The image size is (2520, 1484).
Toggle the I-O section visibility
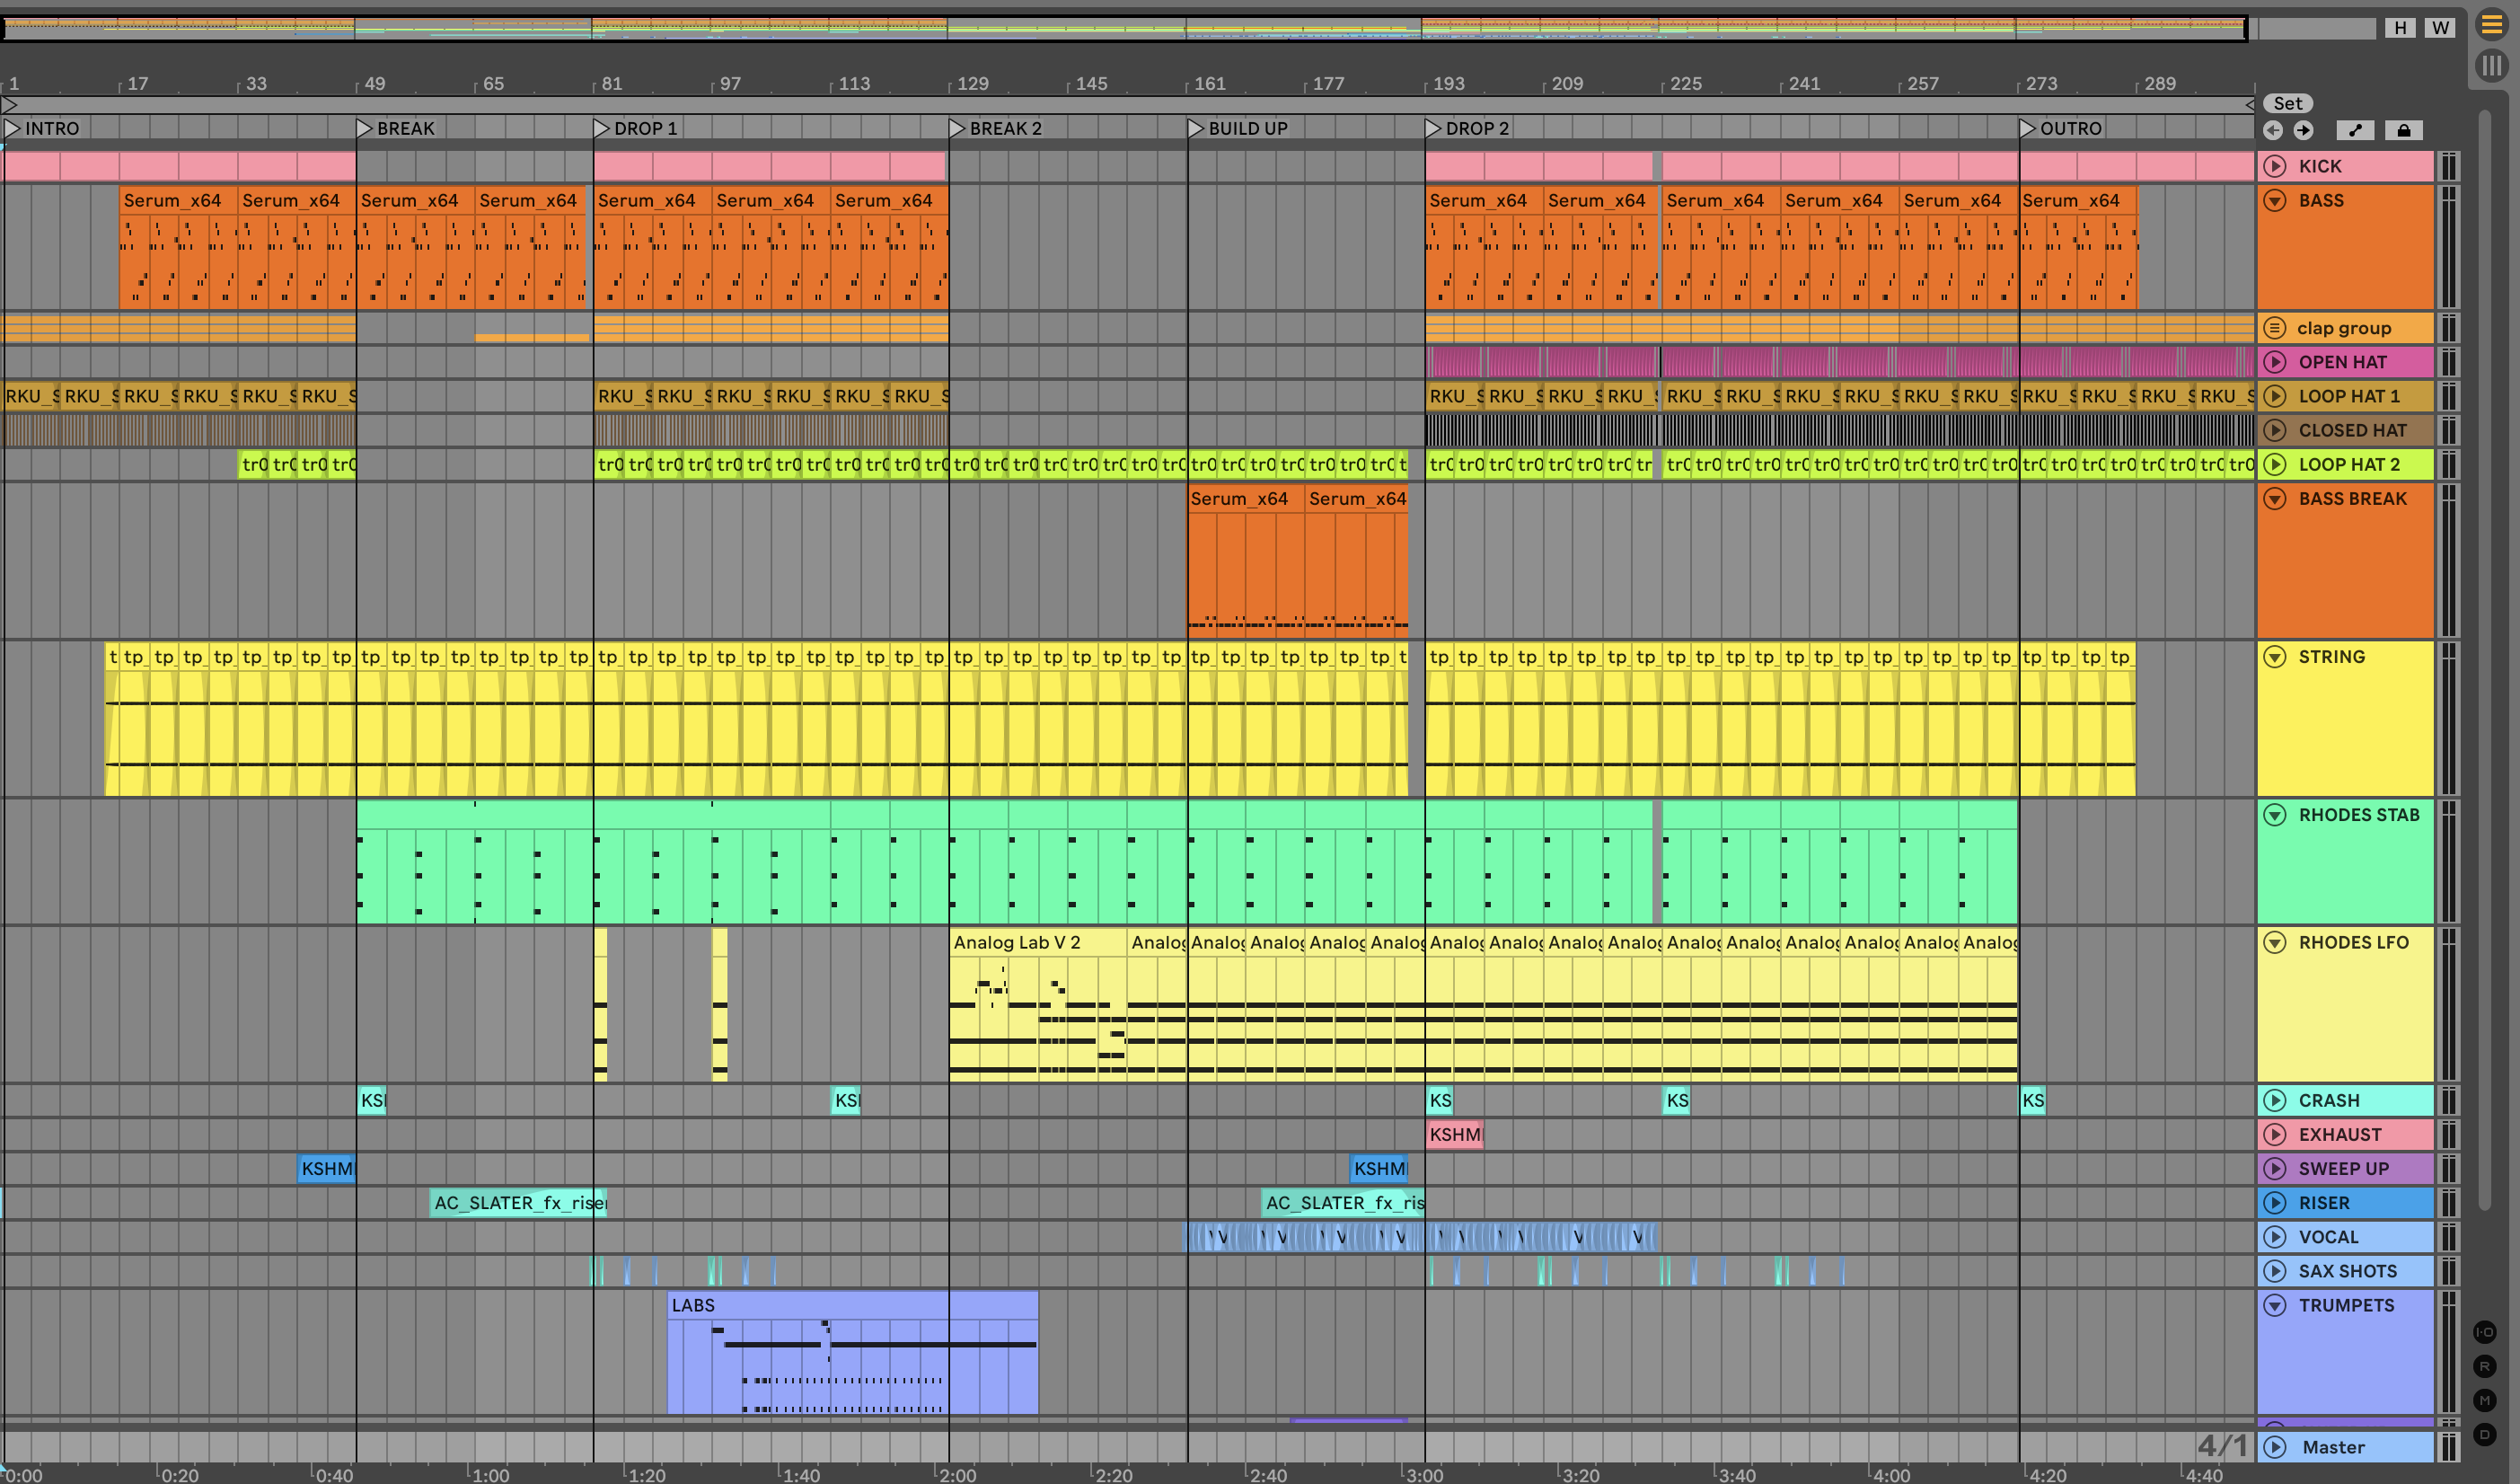pos(2484,1332)
